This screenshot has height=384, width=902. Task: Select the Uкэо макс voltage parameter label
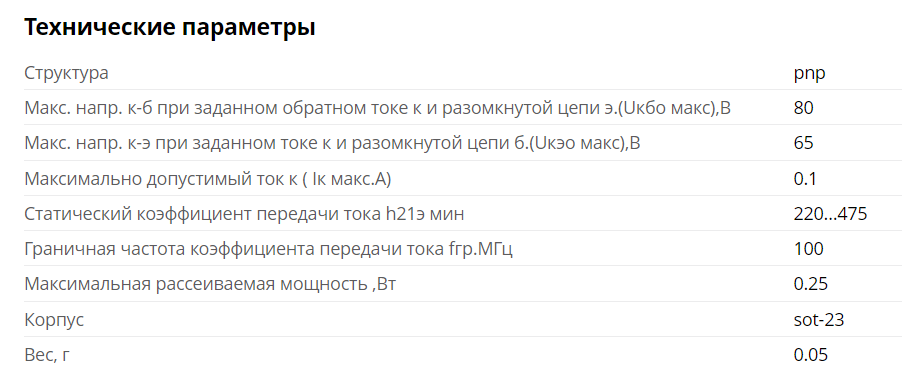click(x=332, y=143)
